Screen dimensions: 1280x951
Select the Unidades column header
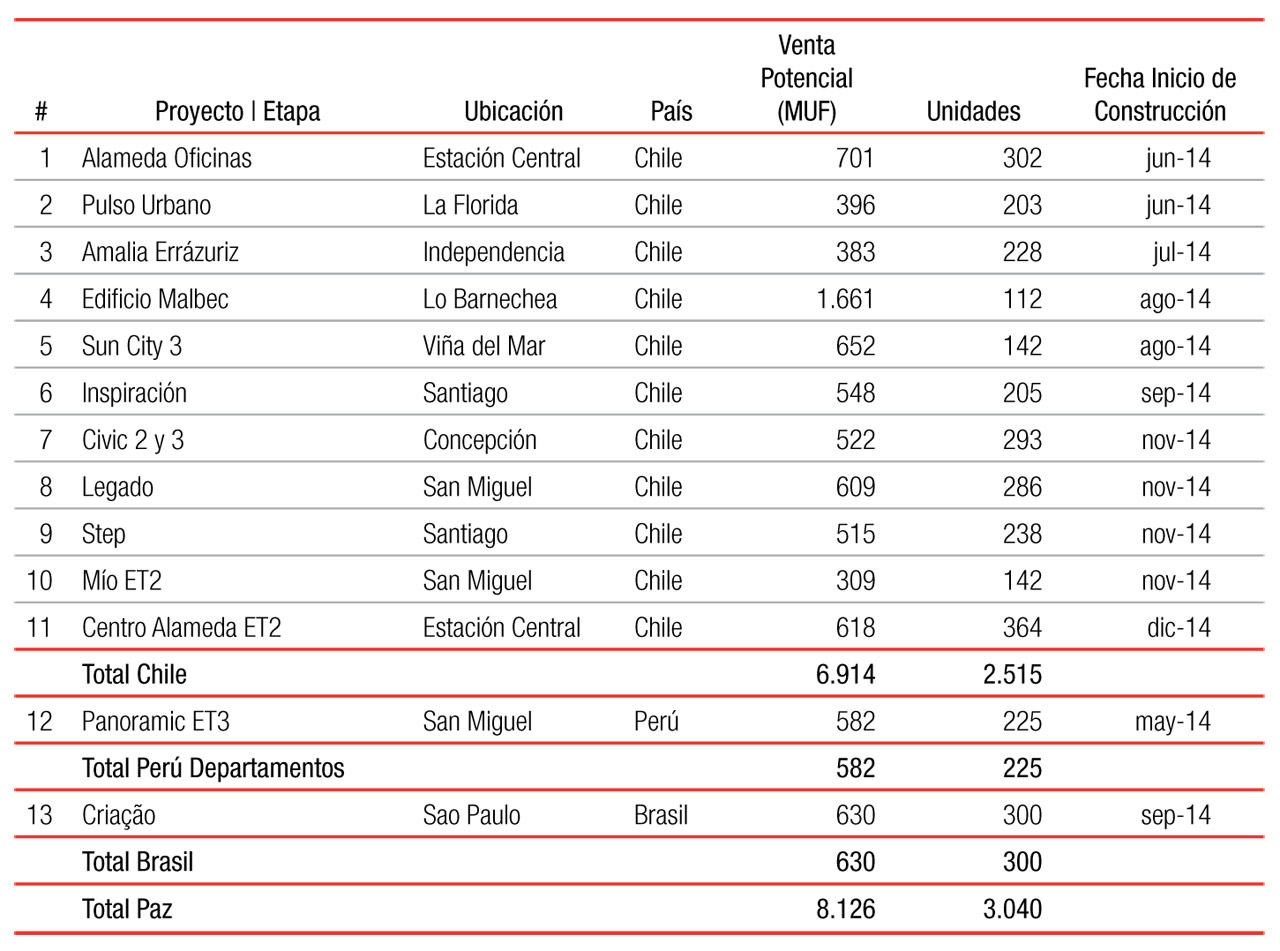[973, 111]
